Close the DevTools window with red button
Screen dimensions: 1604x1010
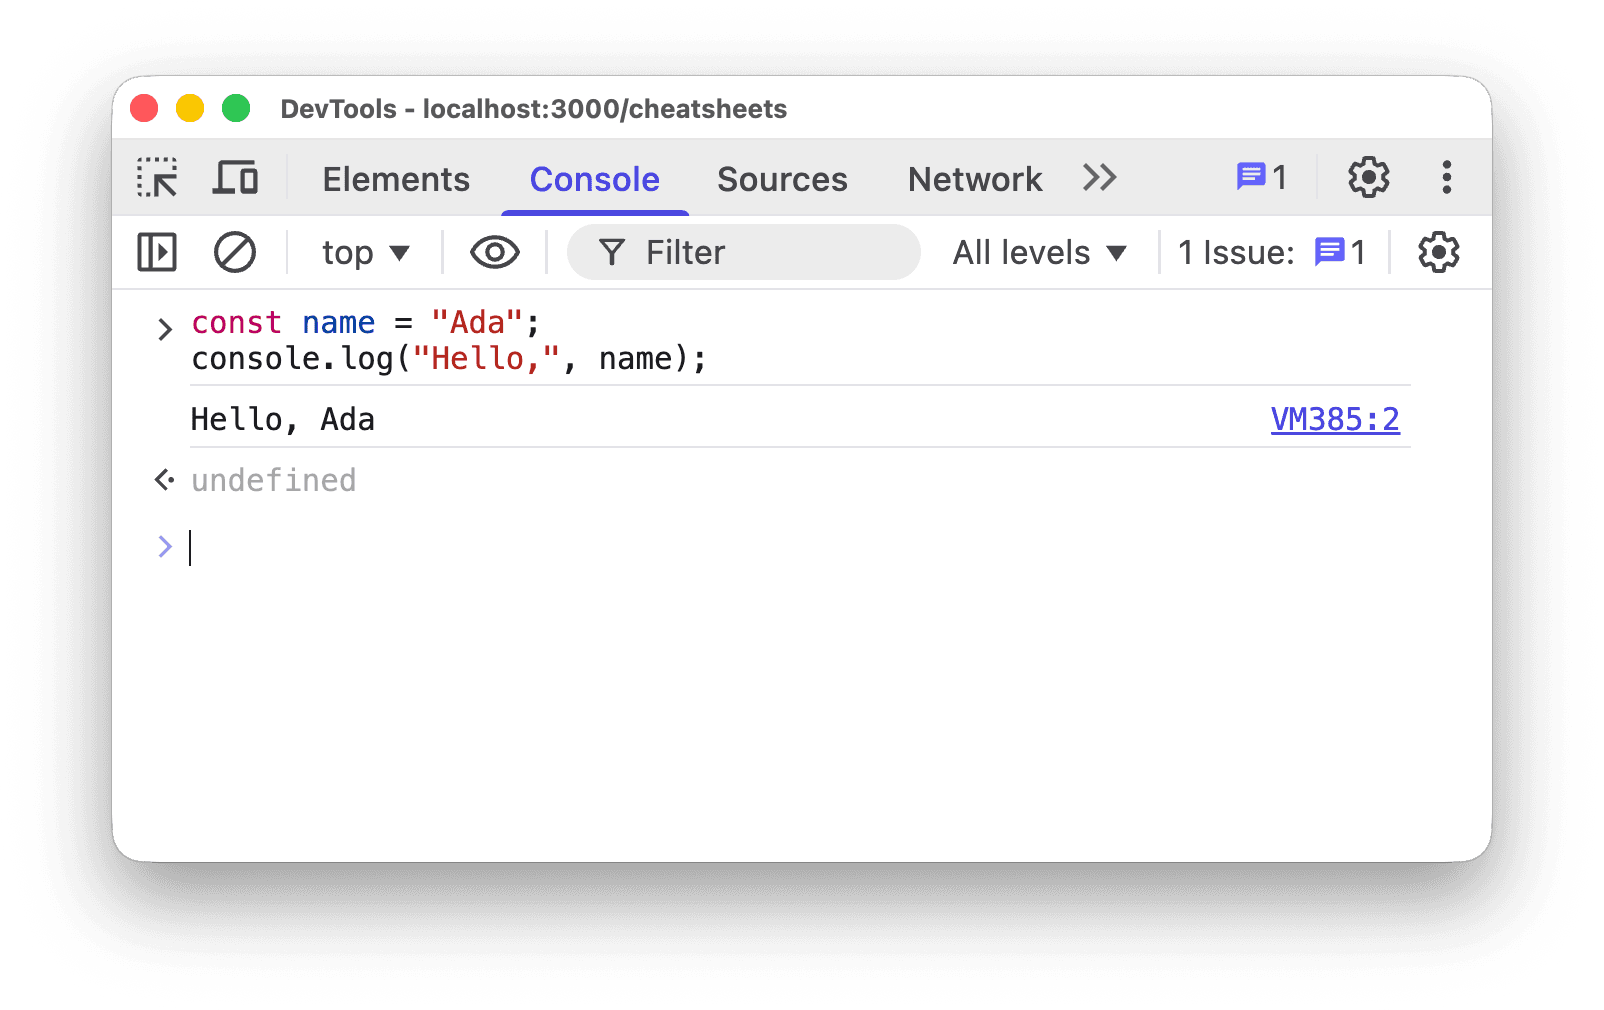coord(144,108)
